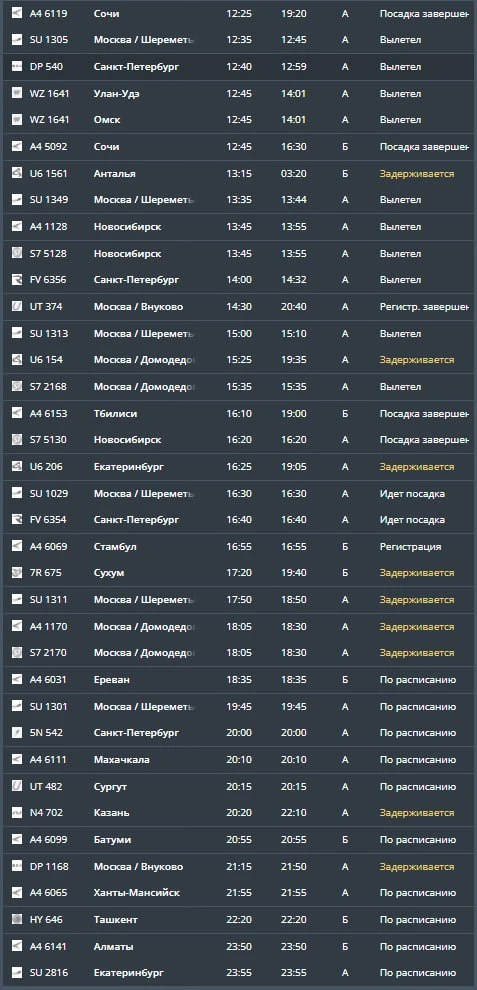Click the Задерживается status of flight U6 154
Image resolution: width=477 pixels, height=990 pixels.
[x=417, y=360]
